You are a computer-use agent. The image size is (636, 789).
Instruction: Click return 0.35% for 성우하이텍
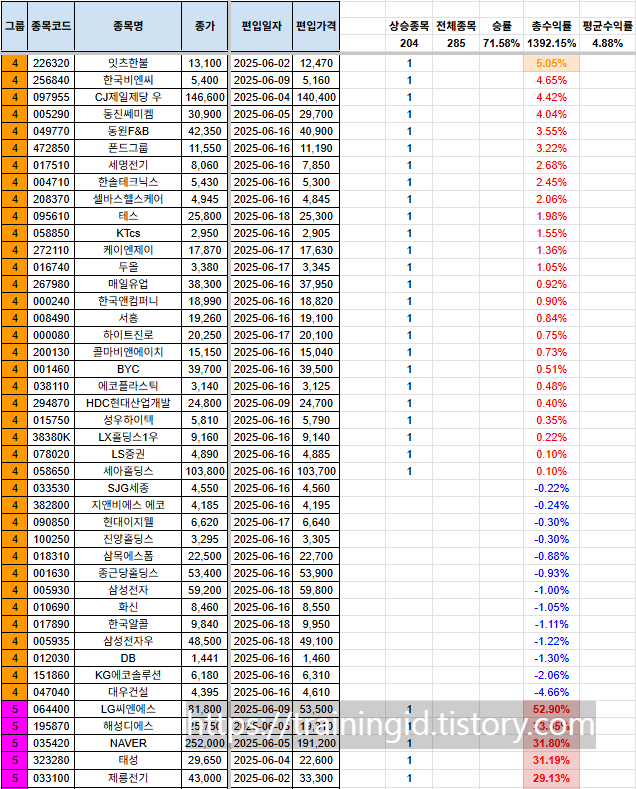click(551, 420)
